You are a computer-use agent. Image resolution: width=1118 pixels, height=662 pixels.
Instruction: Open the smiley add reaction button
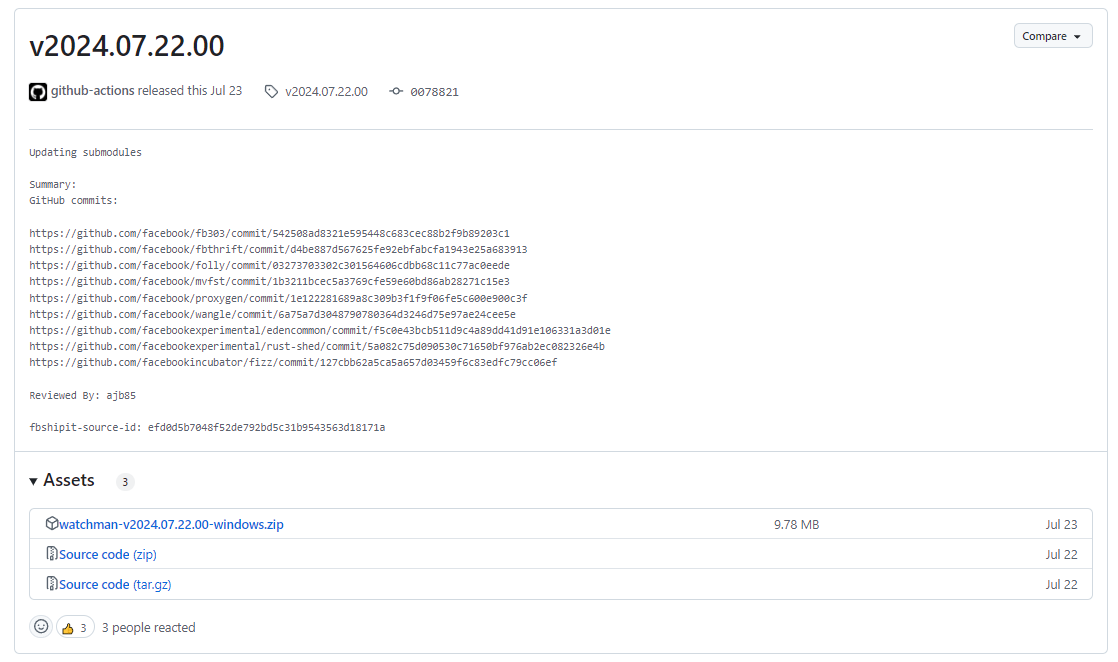(x=41, y=626)
